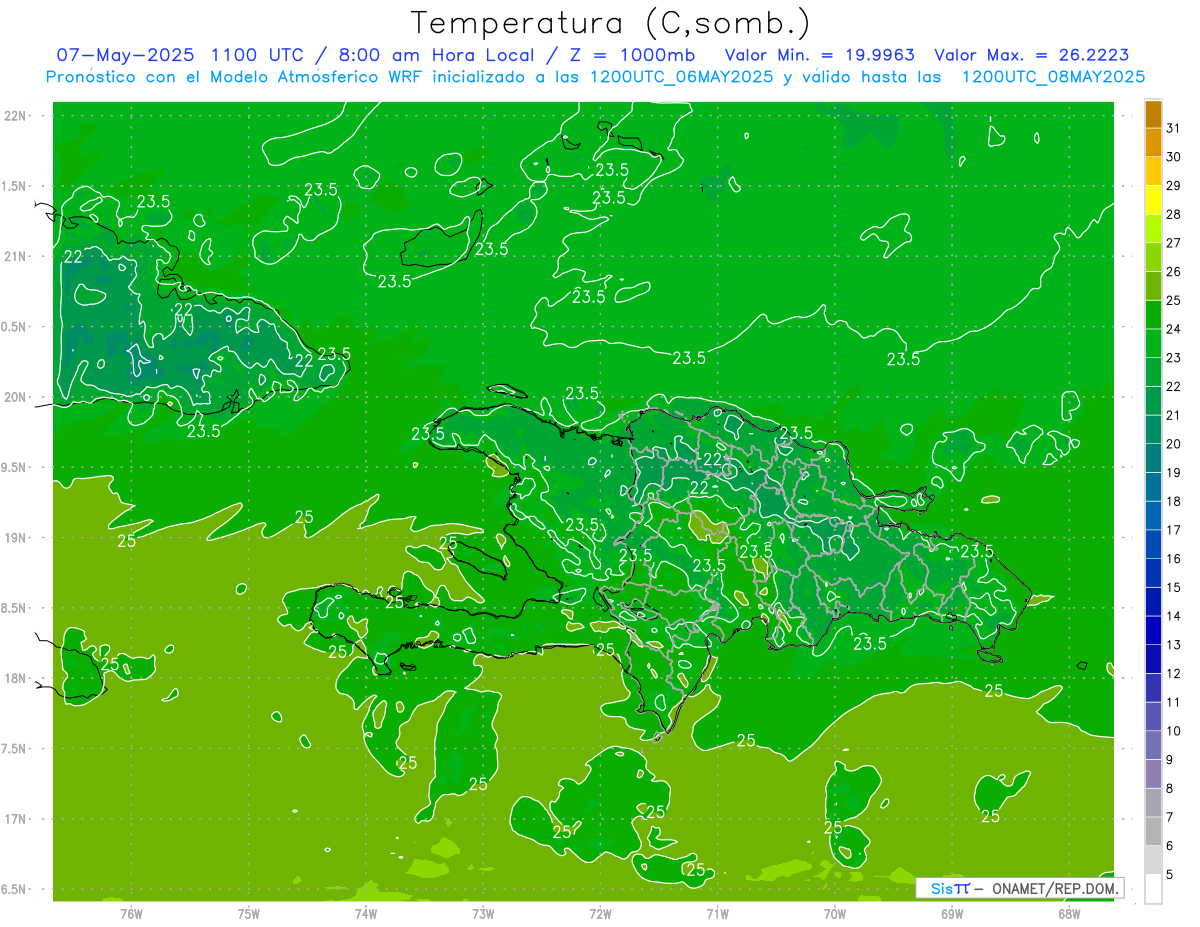
Task: Click the 74W longitude axis label
Action: pos(366,913)
